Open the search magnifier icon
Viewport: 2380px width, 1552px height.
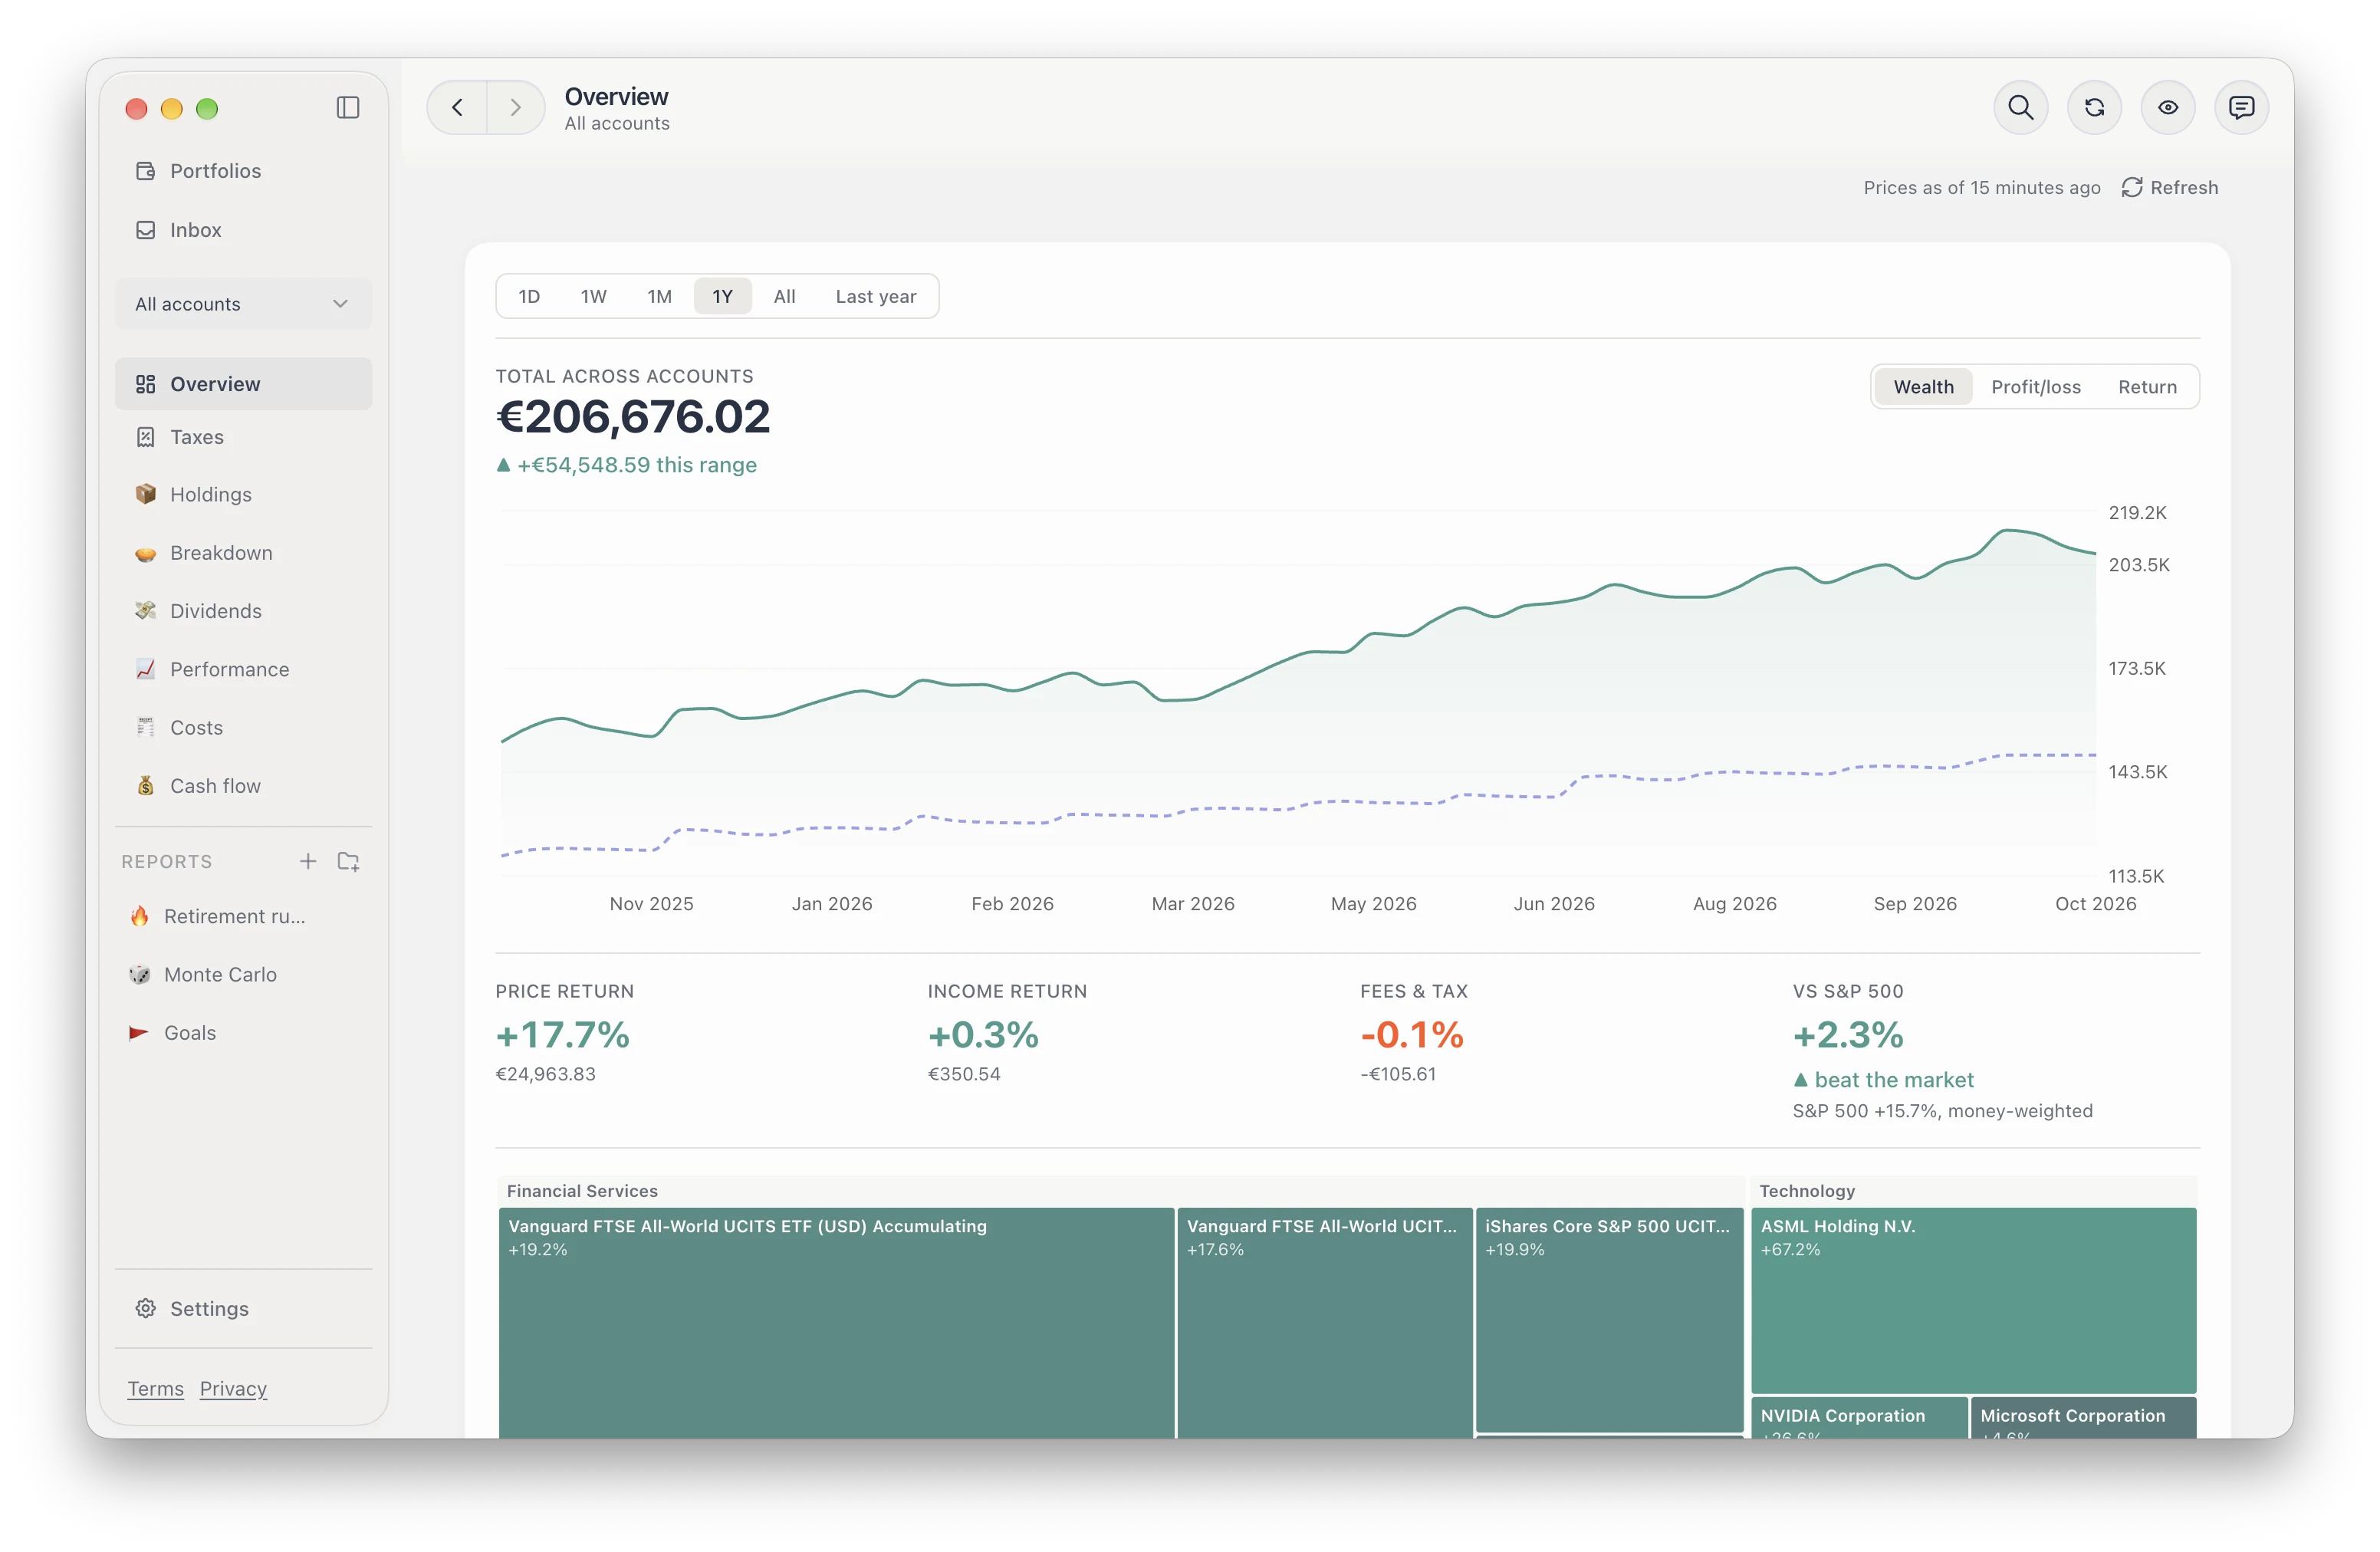2020,107
